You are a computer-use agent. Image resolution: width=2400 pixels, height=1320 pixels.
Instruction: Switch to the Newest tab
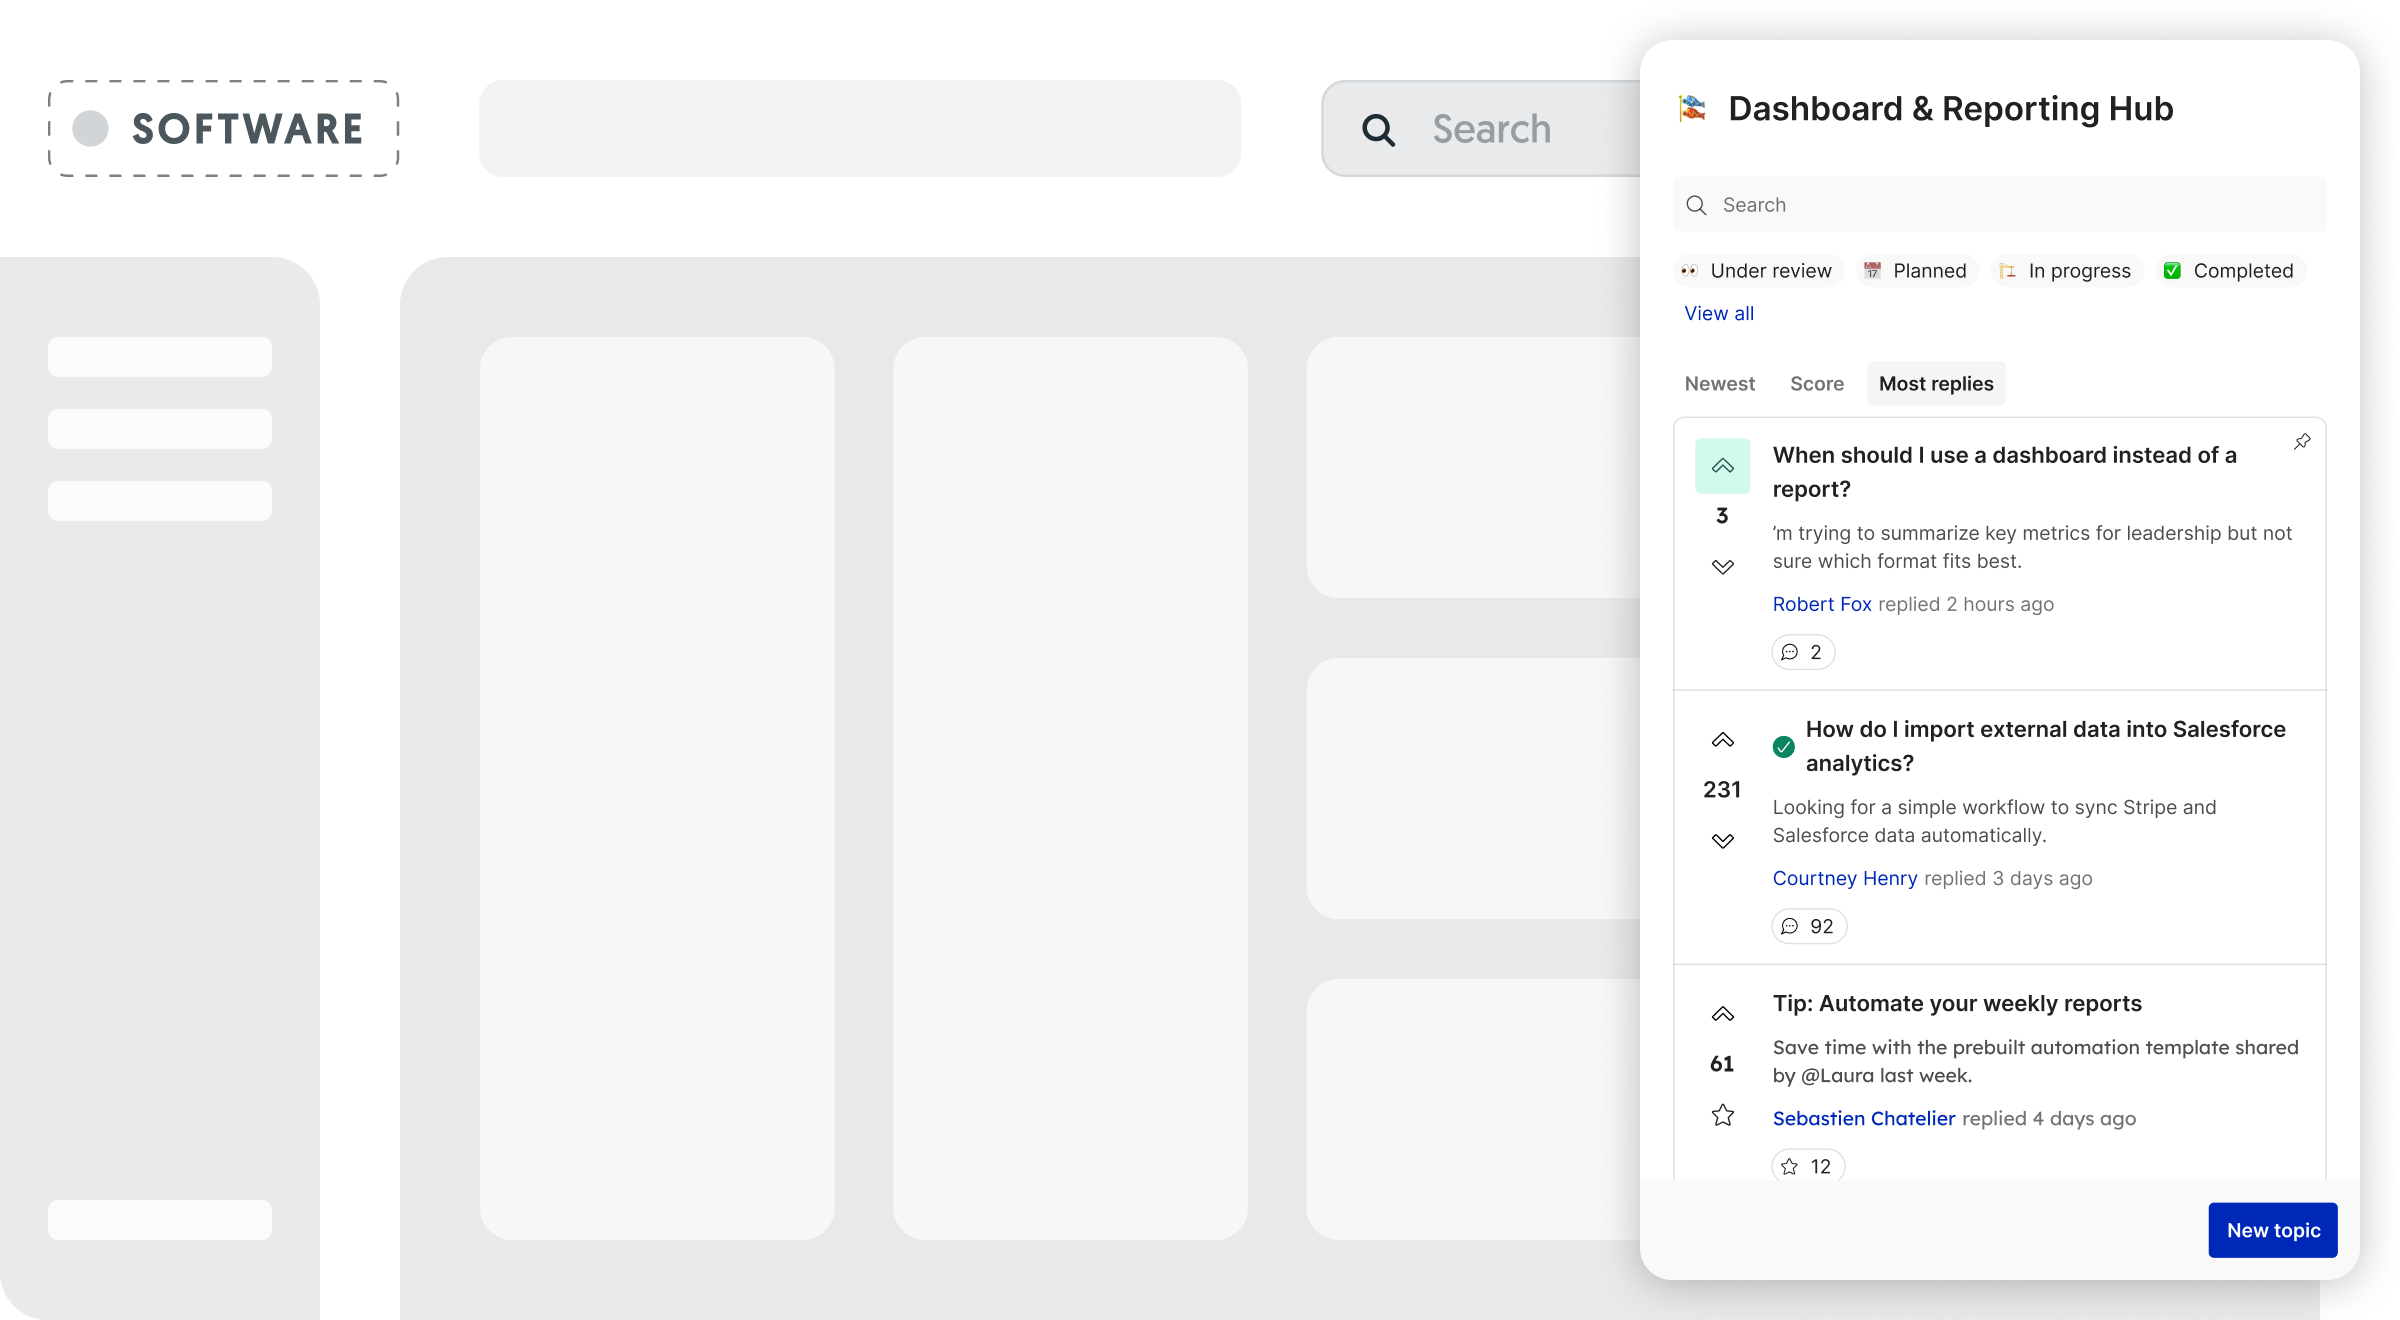point(1719,384)
